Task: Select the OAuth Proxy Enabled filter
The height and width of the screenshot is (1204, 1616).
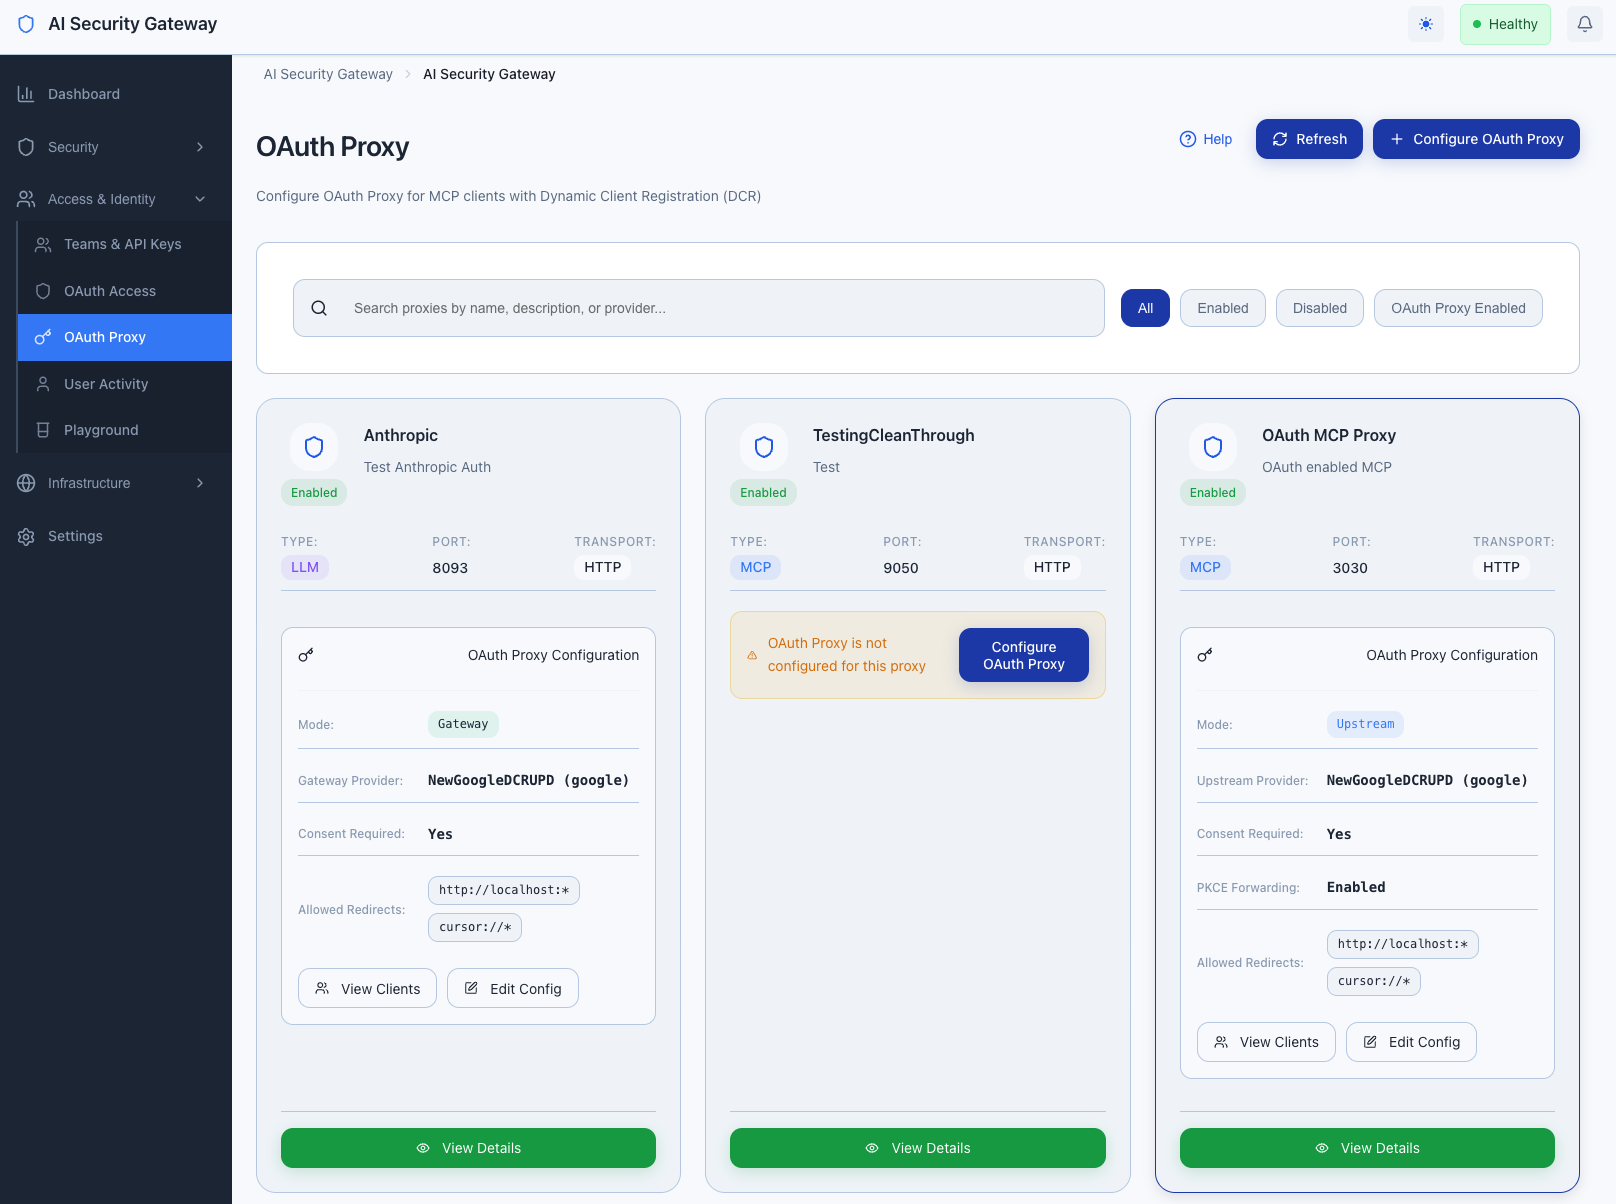Action: click(1458, 307)
